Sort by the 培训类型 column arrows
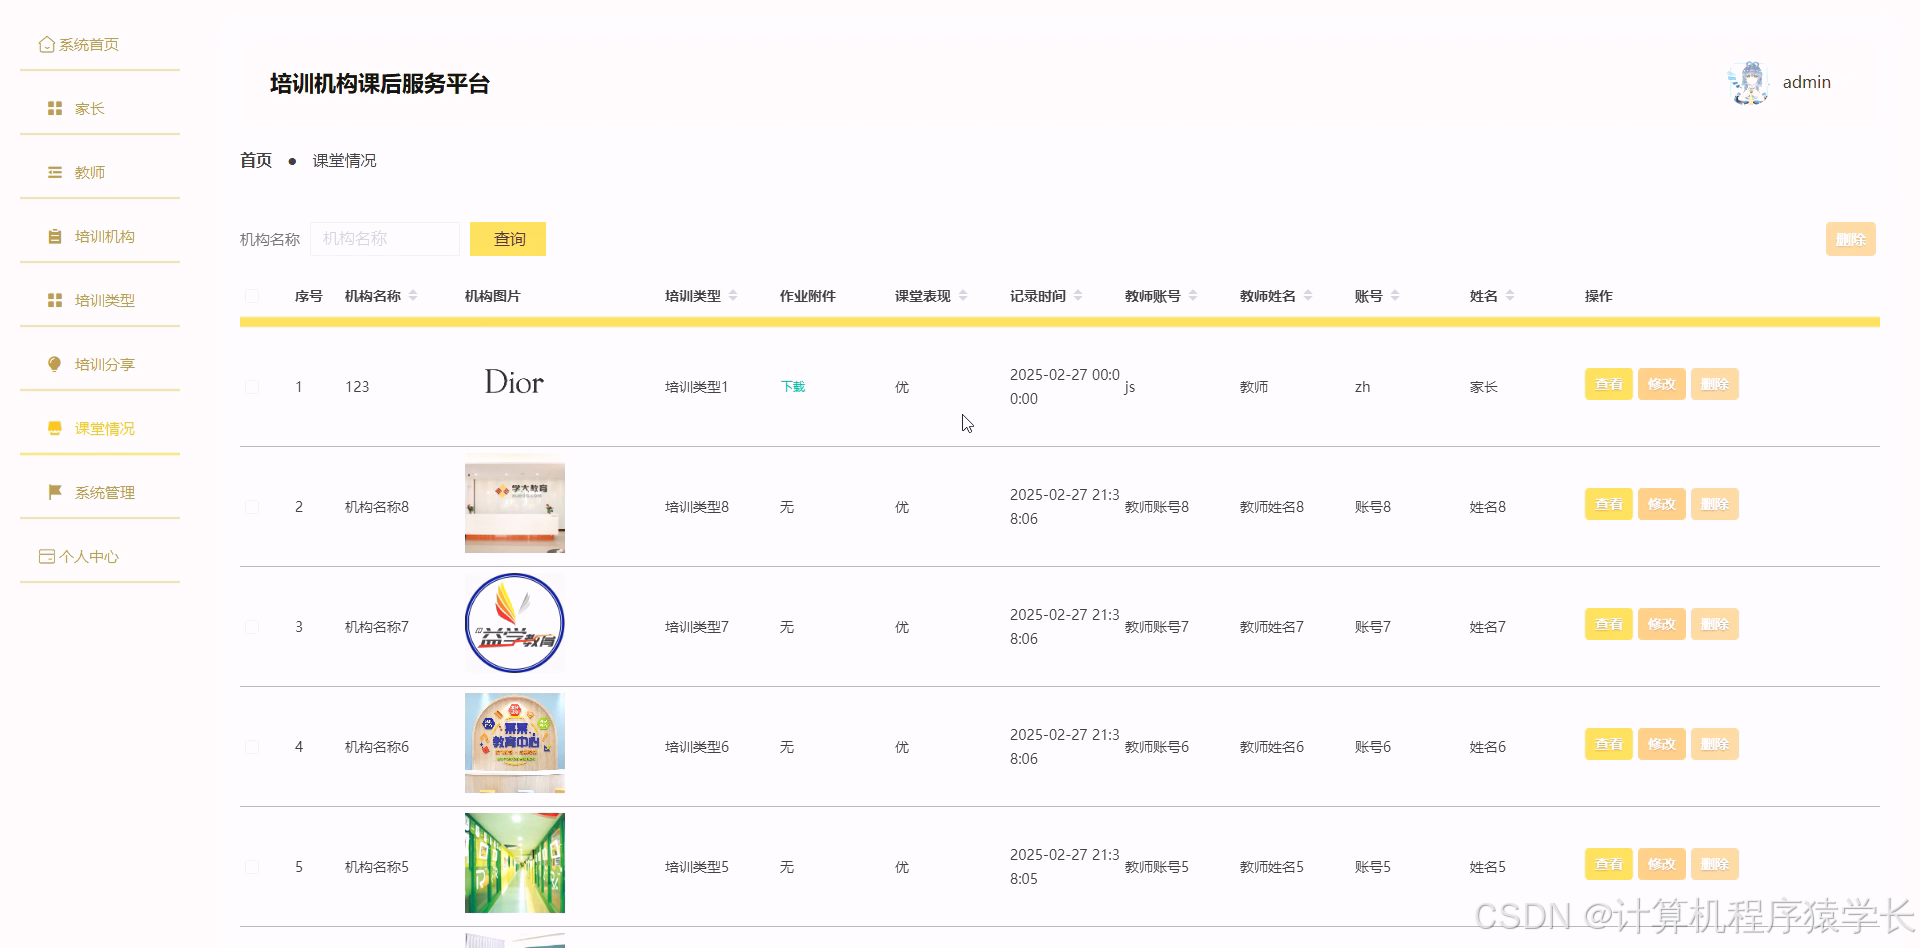This screenshot has width=1920, height=948. coord(733,295)
